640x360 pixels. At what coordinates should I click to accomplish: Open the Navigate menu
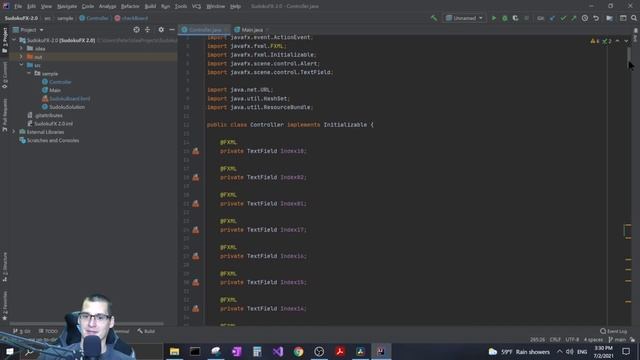pyautogui.click(x=67, y=6)
